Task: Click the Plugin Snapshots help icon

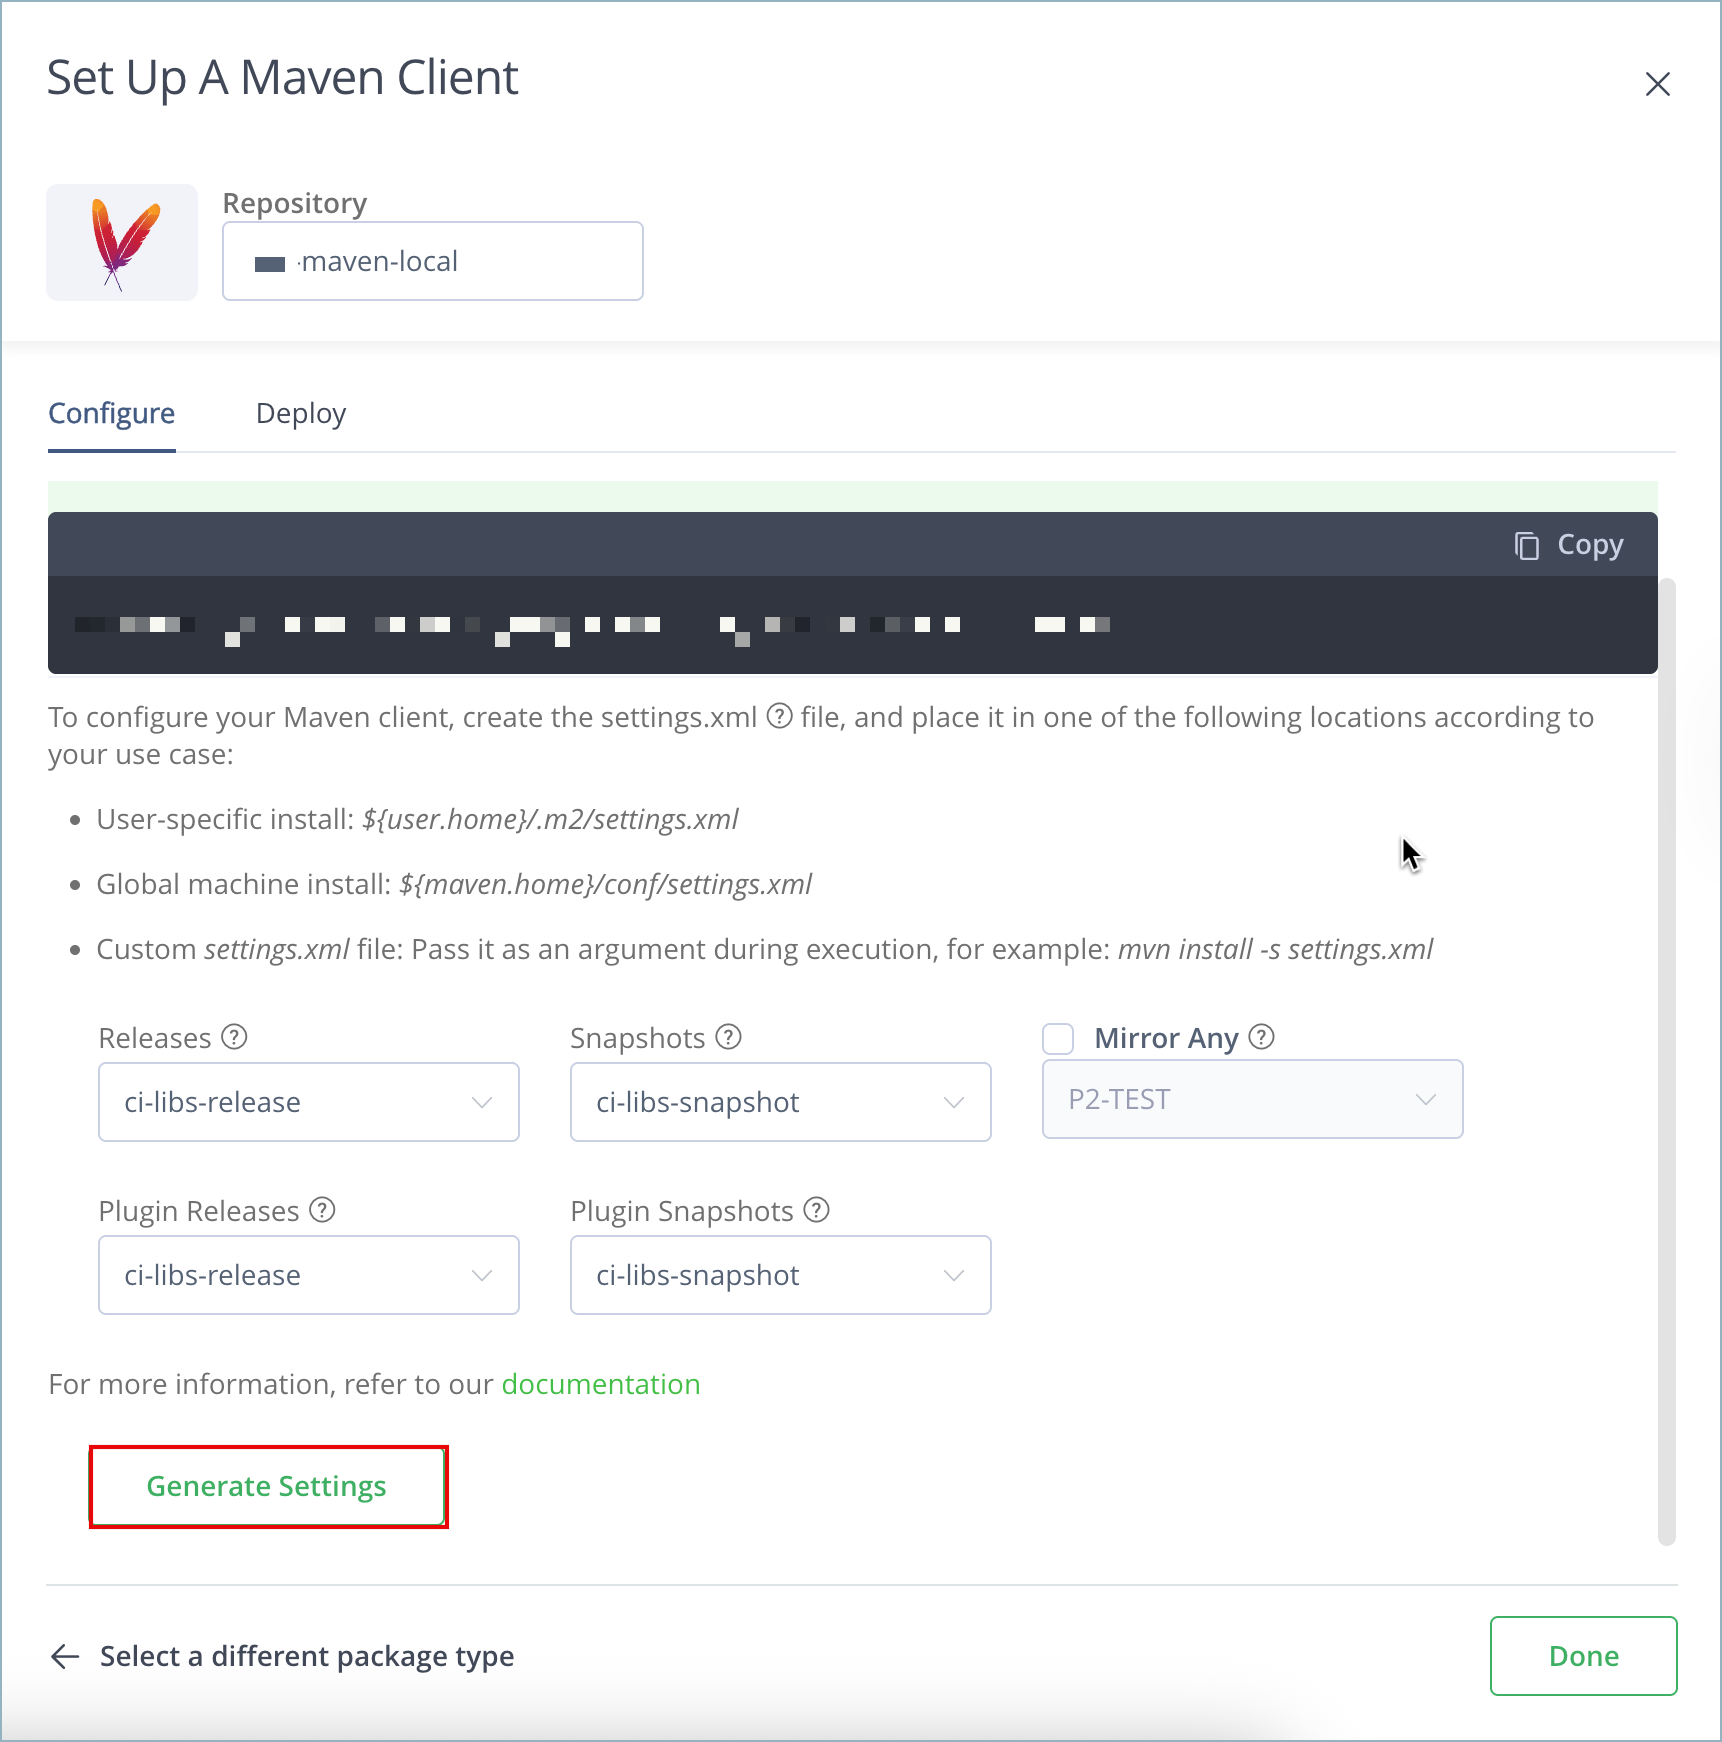Action: [x=816, y=1210]
